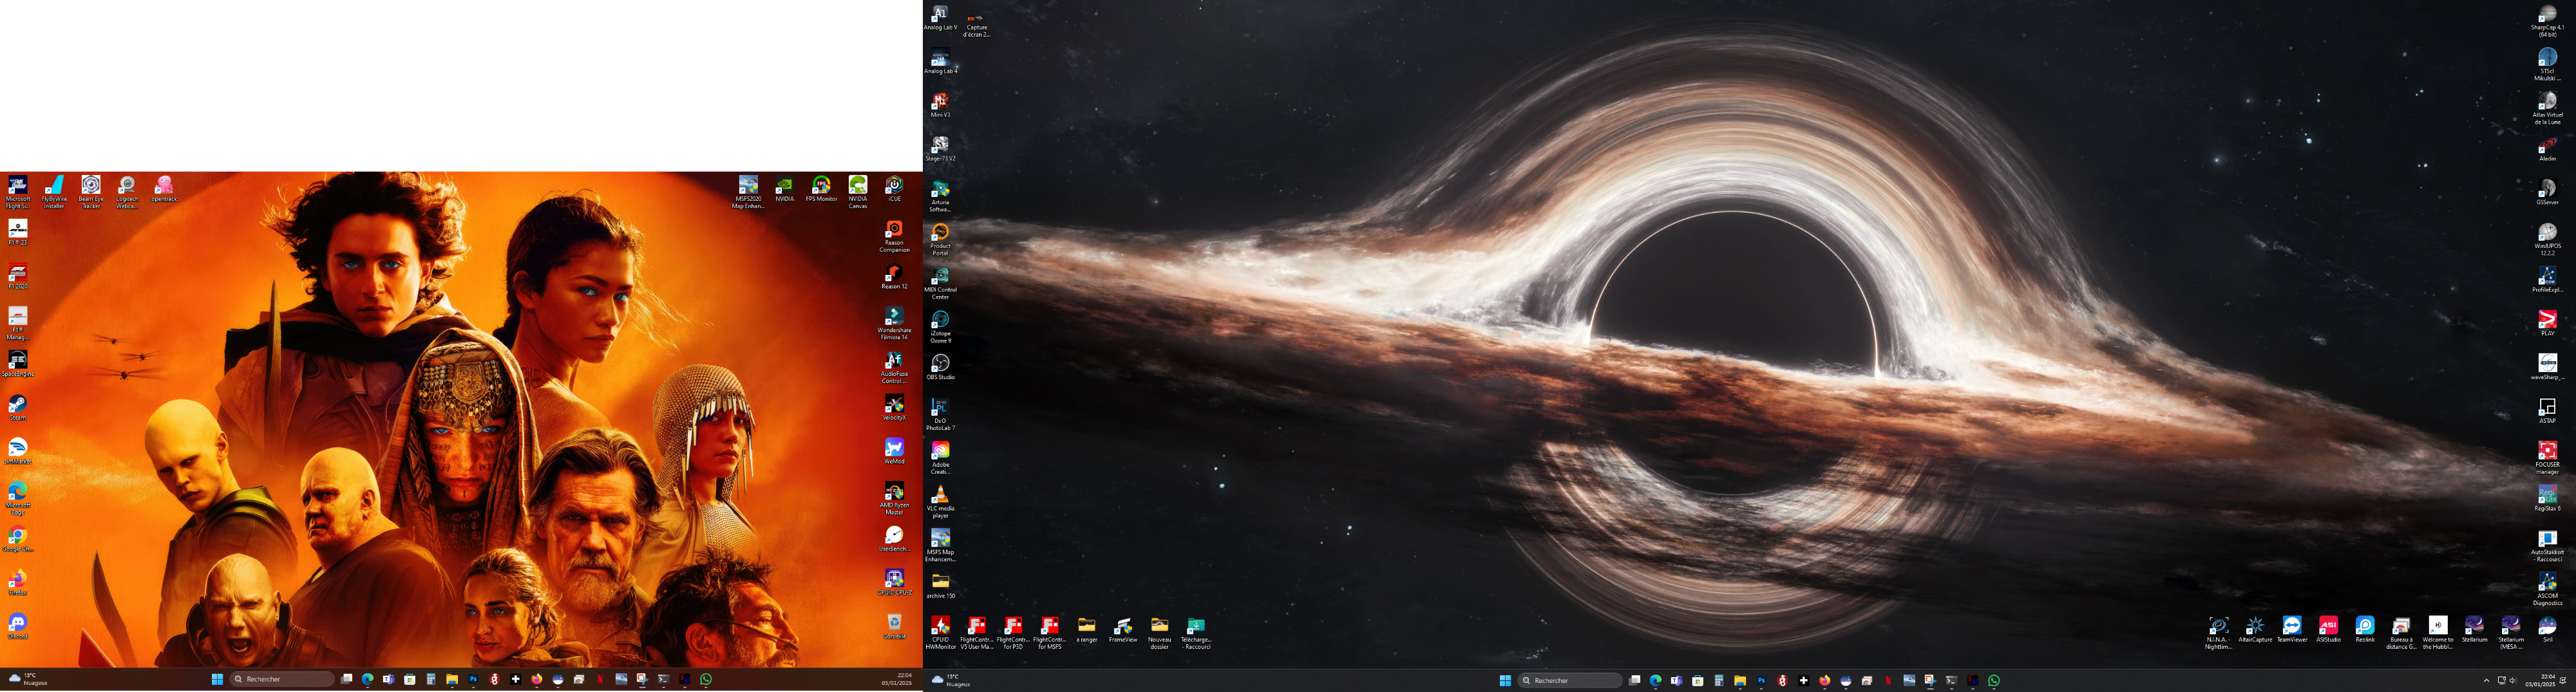Select the Firefox desktop icon
The image size is (2576, 692).
[18, 583]
